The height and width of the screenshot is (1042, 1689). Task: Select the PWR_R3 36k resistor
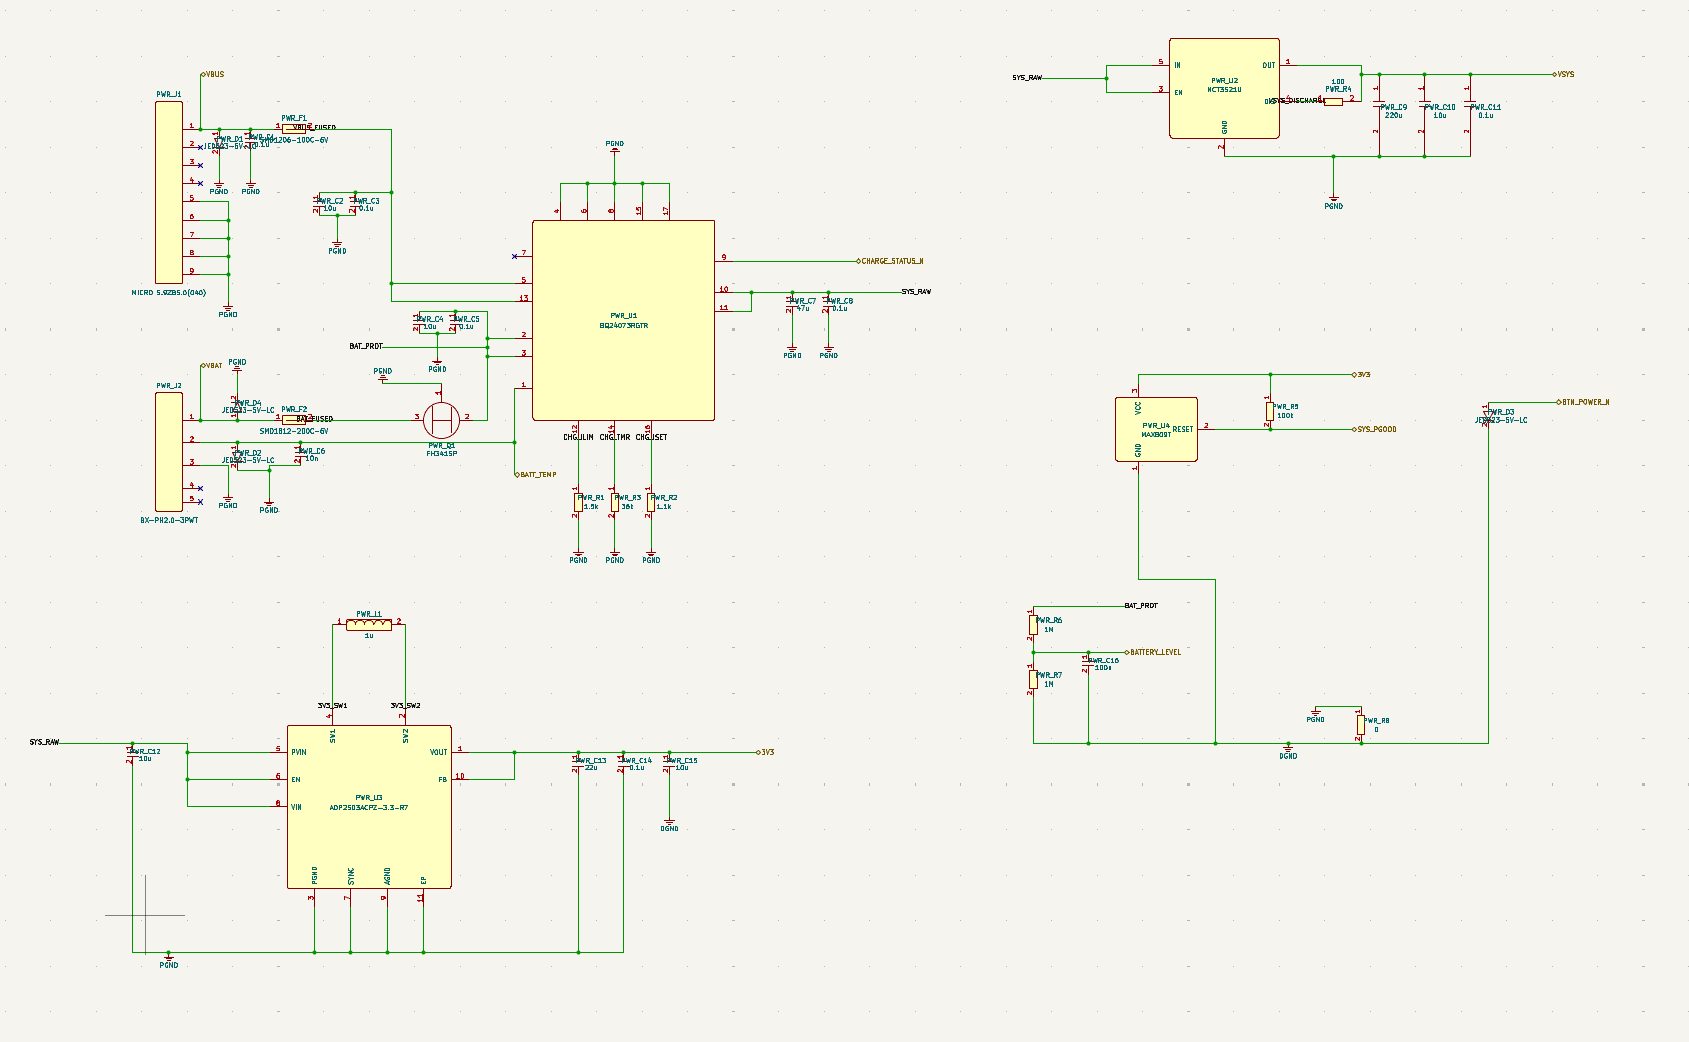(x=614, y=502)
